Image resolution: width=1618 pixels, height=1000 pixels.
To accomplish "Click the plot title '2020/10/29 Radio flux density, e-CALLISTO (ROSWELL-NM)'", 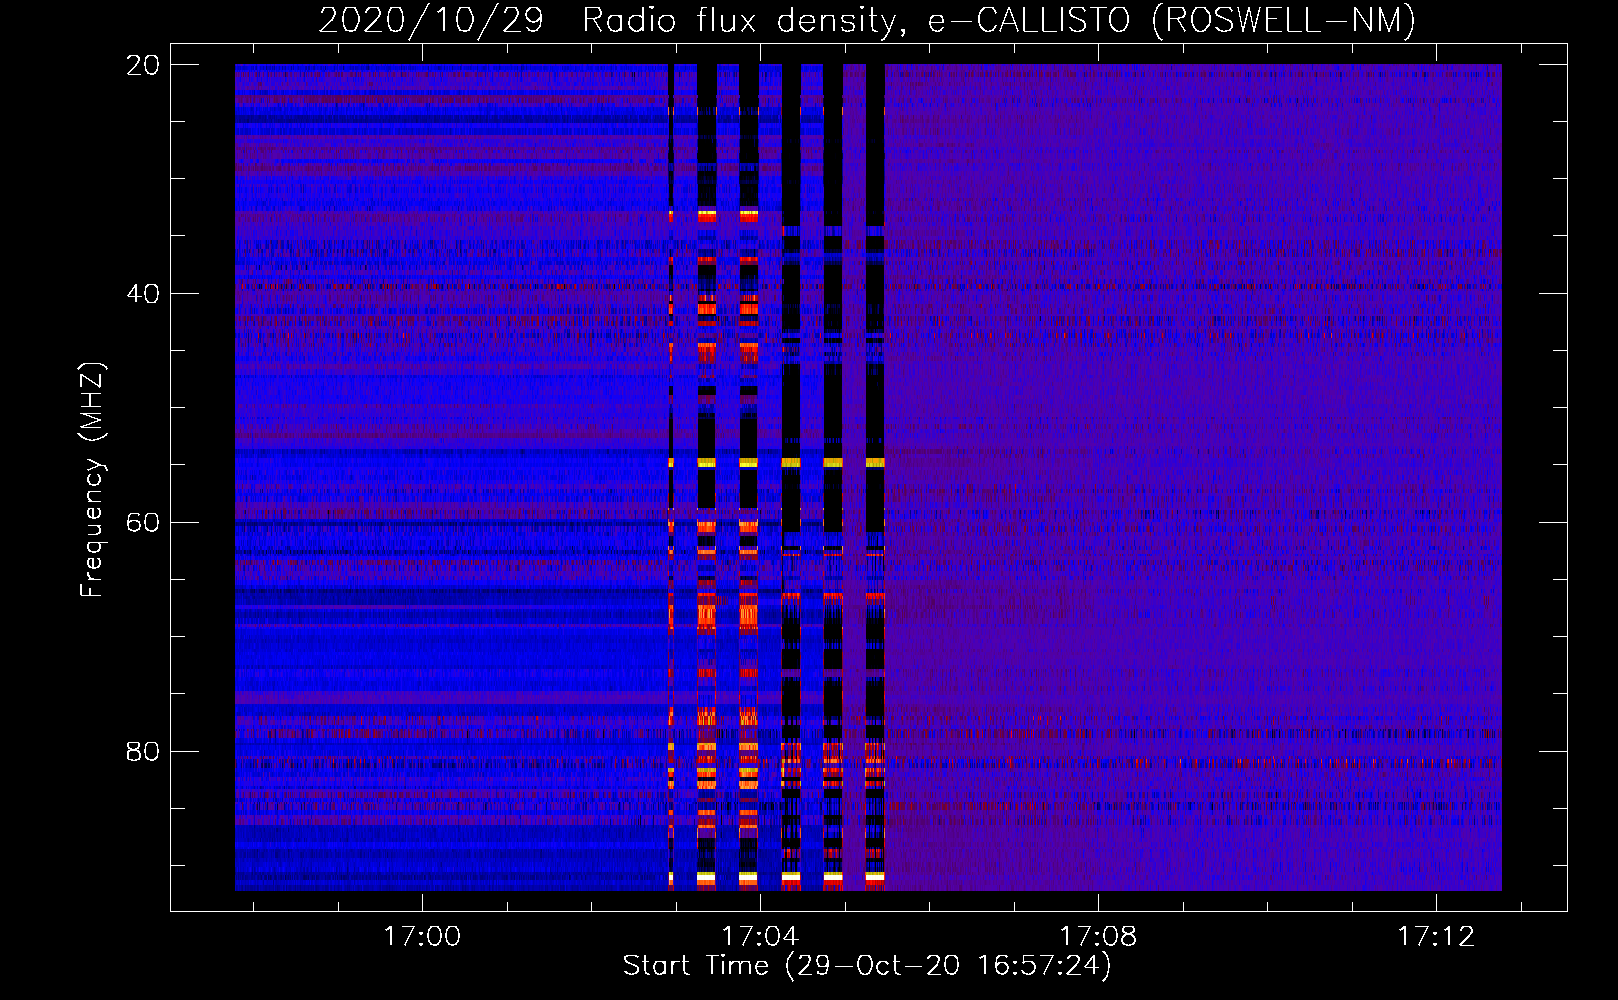I will pos(867,20).
